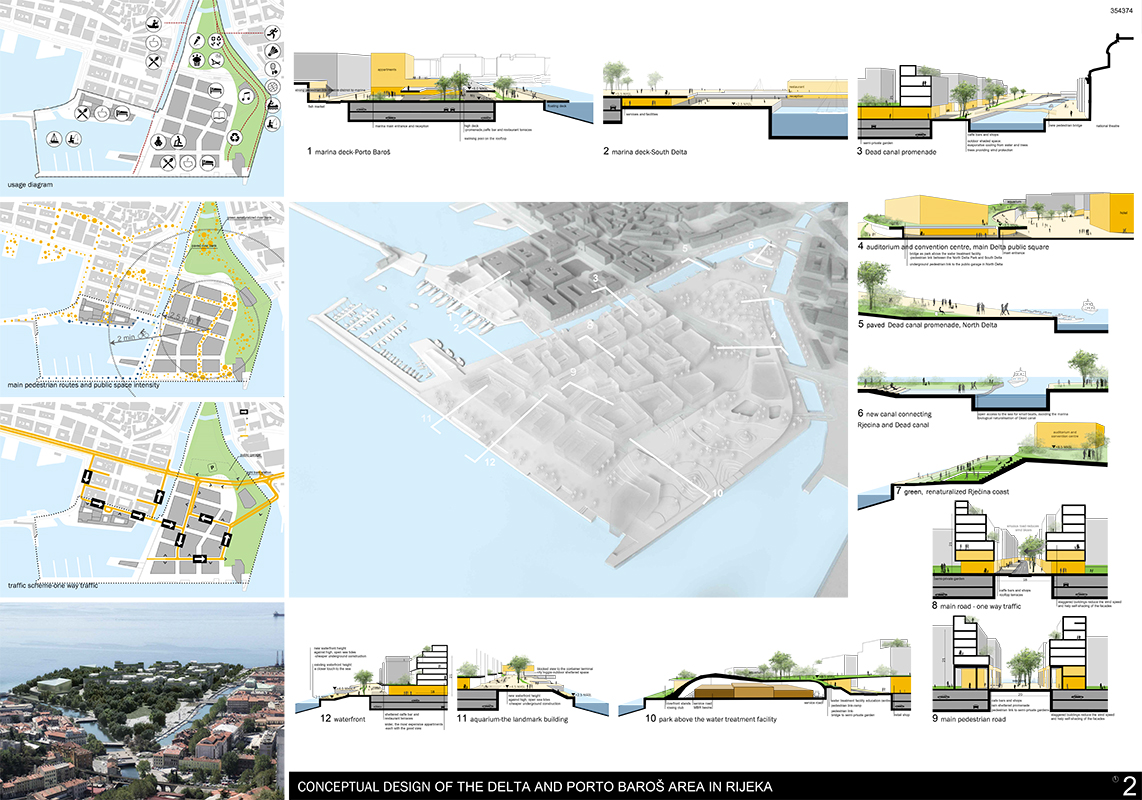
Task: Click the coffee cup icon below rowing icon
Action: click(x=154, y=43)
